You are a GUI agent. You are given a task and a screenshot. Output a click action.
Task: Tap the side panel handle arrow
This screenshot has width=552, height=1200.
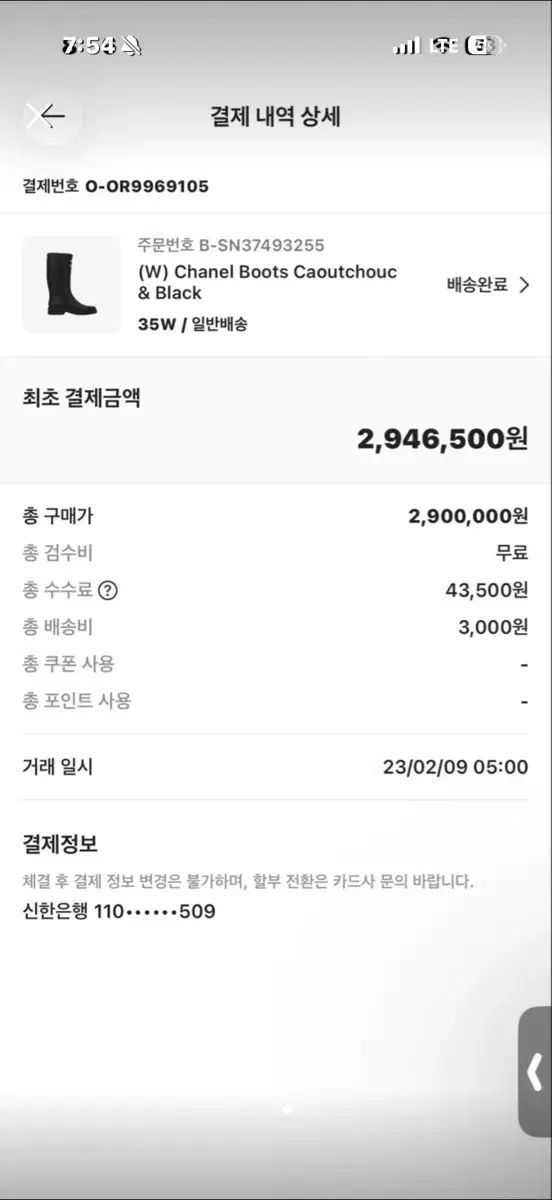pos(535,1071)
